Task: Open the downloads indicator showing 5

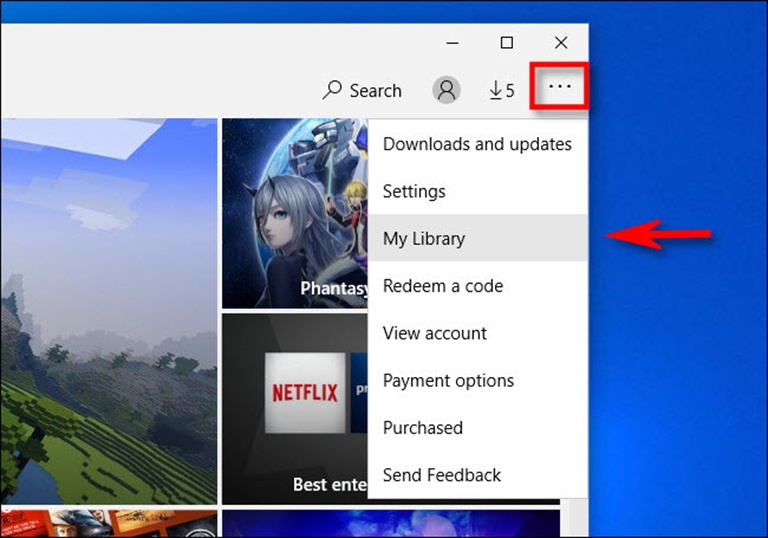Action: pyautogui.click(x=501, y=91)
